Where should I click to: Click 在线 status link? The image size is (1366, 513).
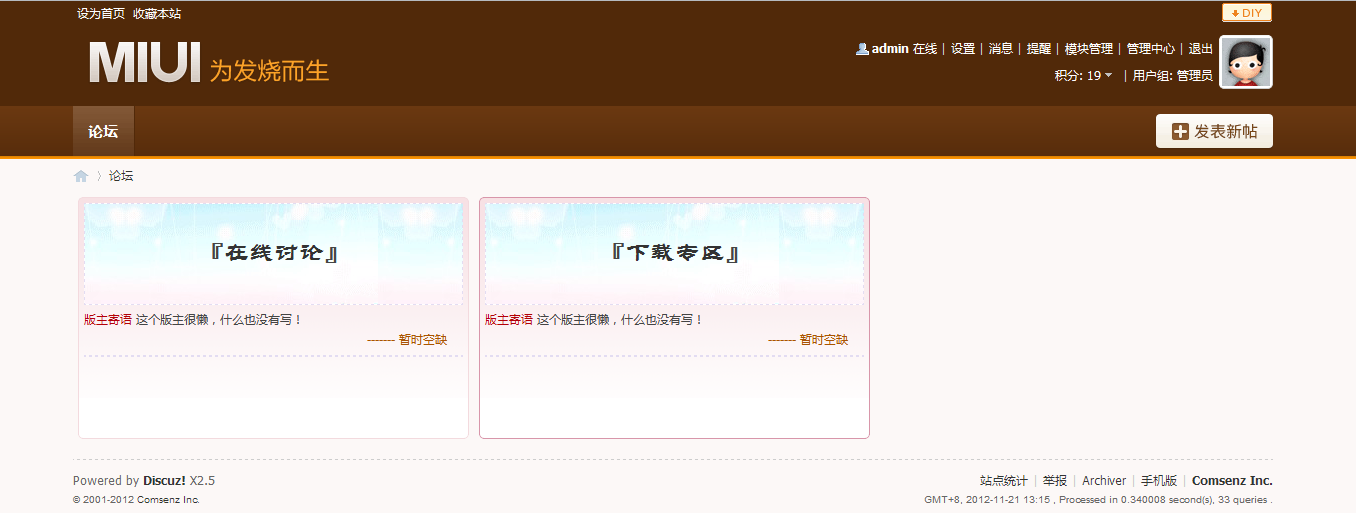[925, 48]
